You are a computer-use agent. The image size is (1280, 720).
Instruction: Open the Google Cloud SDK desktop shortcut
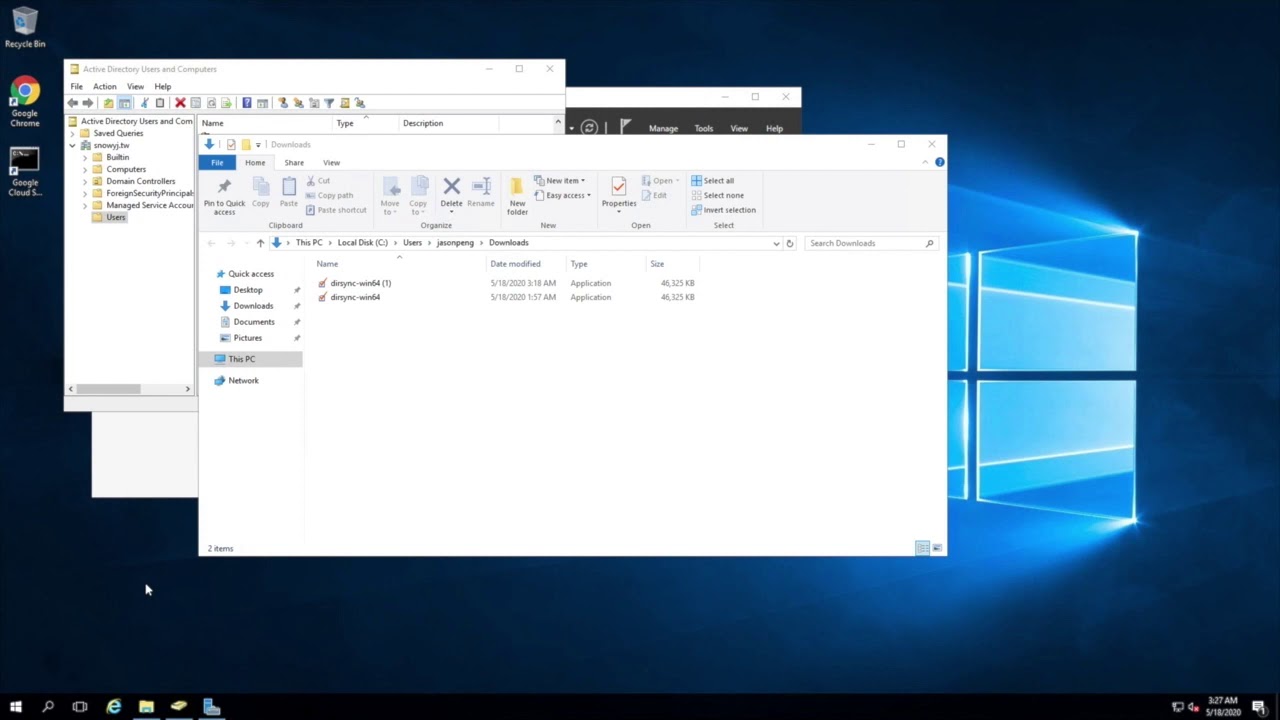(x=25, y=172)
